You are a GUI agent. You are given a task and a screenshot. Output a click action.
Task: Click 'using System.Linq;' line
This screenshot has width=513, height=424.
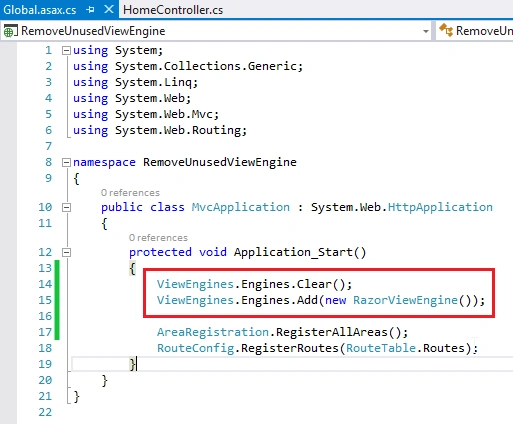(x=136, y=82)
